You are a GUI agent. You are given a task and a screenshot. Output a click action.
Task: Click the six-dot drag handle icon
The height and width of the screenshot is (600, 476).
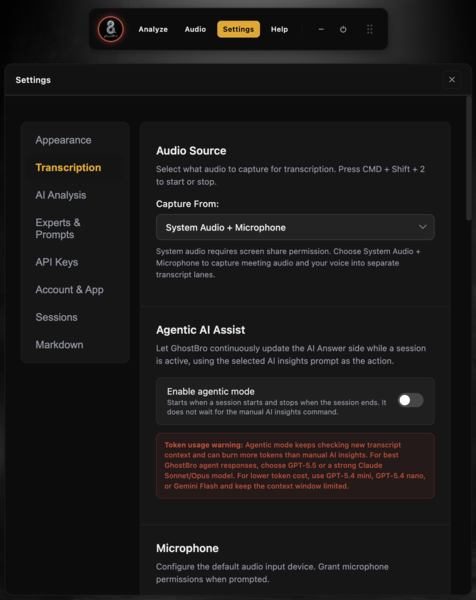pos(370,29)
